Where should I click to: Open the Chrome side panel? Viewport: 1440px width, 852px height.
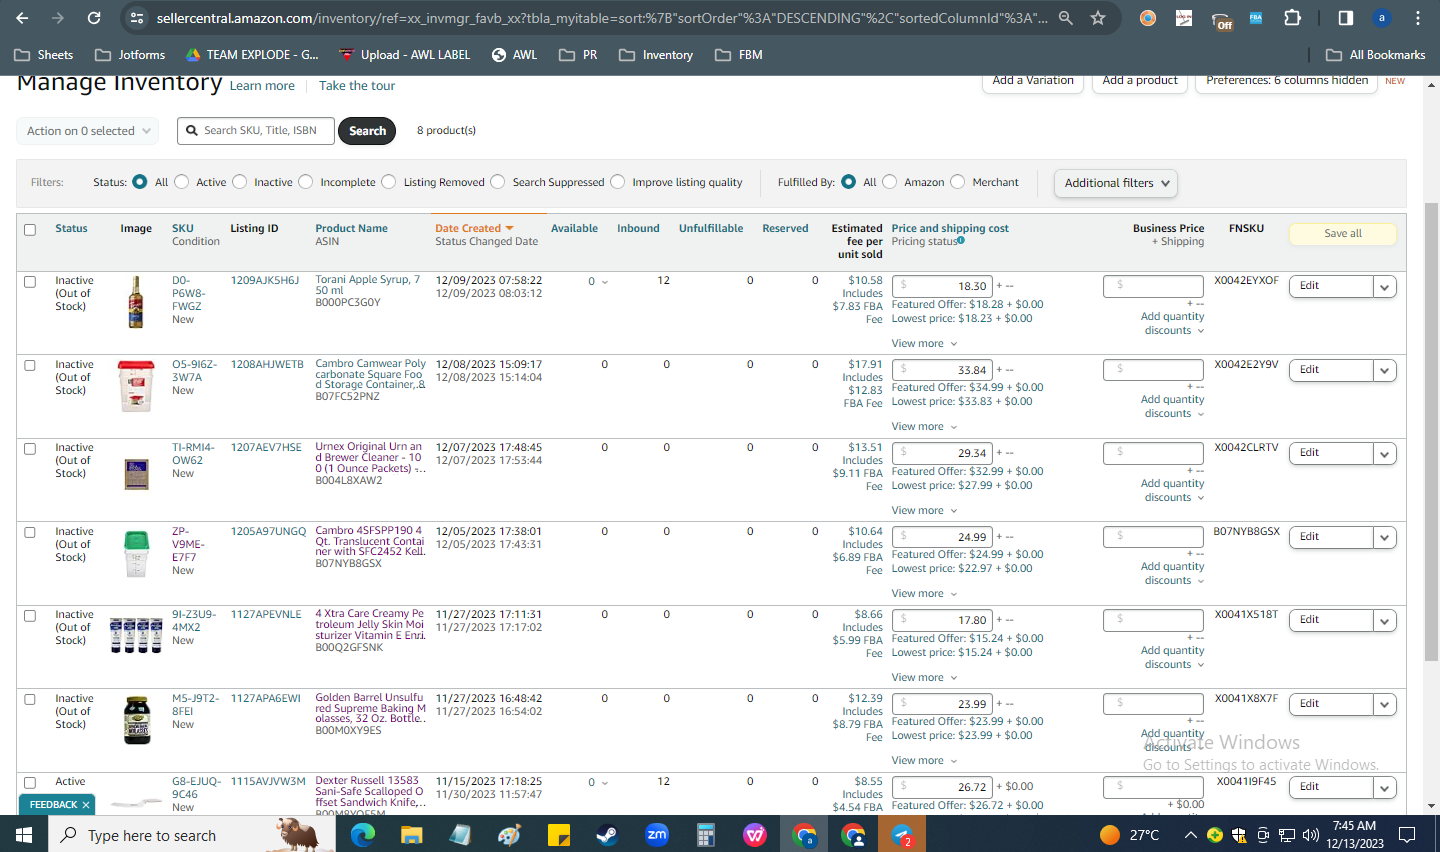tap(1346, 18)
